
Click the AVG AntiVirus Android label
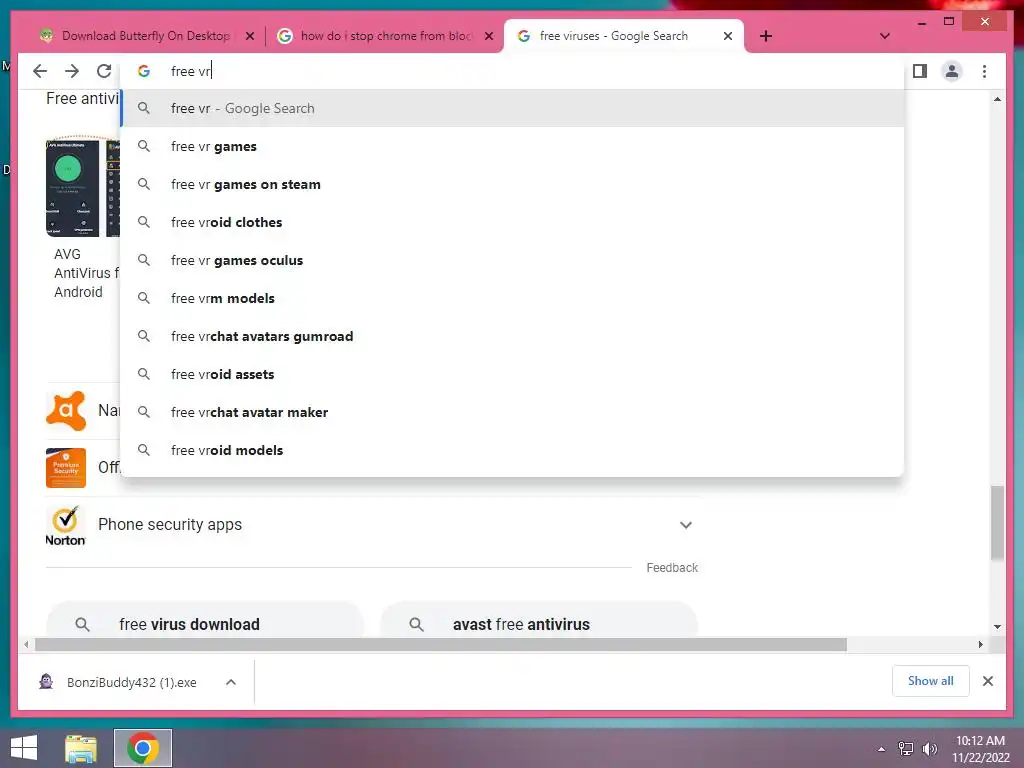click(x=86, y=273)
